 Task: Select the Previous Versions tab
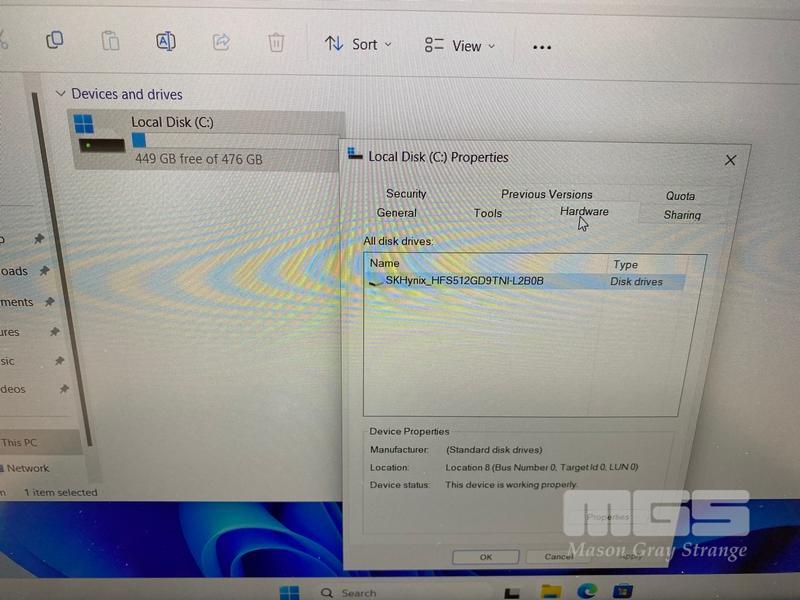[x=546, y=194]
